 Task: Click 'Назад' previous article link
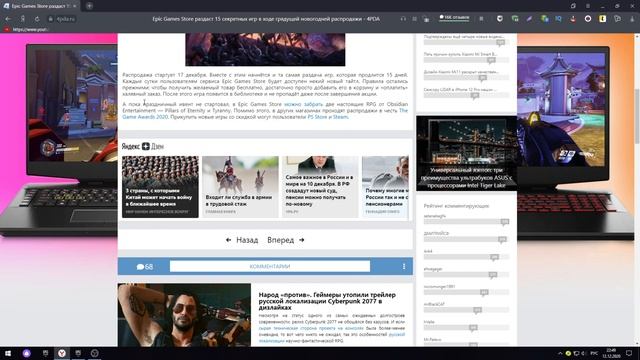click(x=242, y=240)
